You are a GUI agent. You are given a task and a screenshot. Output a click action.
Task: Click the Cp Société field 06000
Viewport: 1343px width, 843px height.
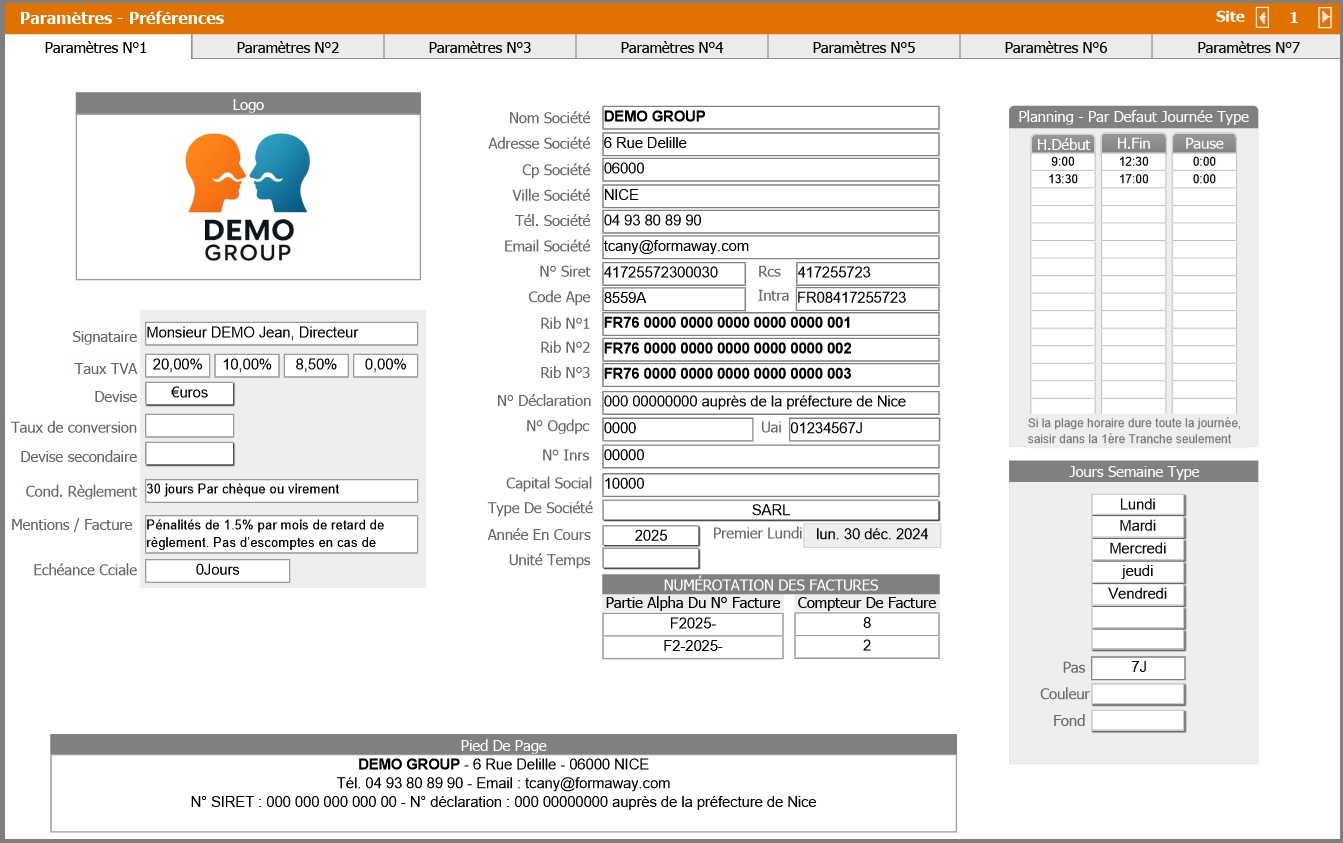[771, 170]
